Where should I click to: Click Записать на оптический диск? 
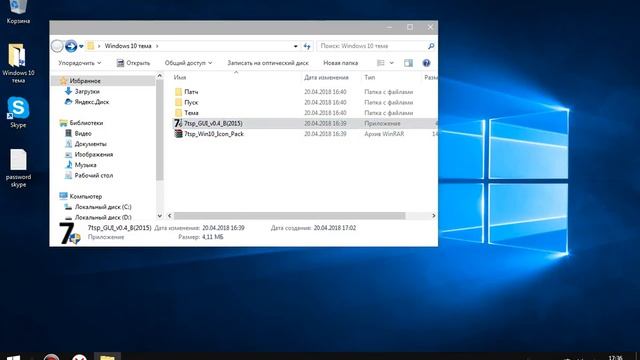pos(268,63)
